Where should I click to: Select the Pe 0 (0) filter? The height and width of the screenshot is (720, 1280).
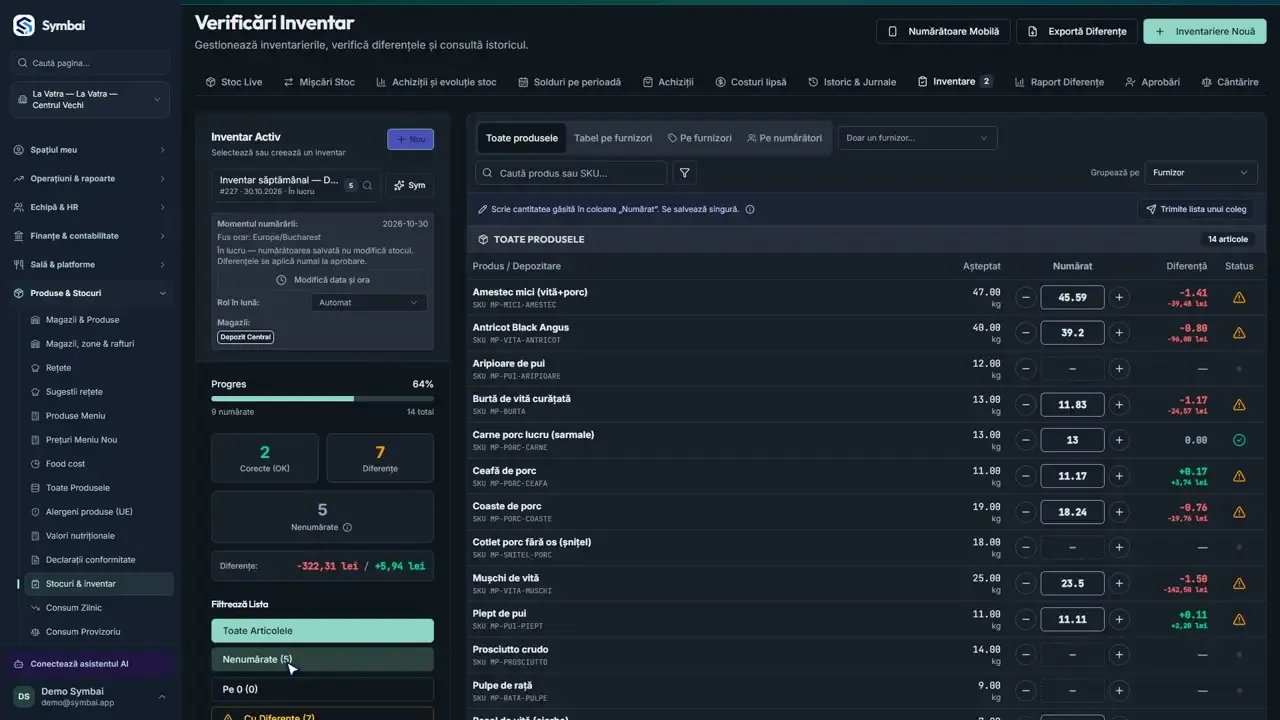coord(322,689)
